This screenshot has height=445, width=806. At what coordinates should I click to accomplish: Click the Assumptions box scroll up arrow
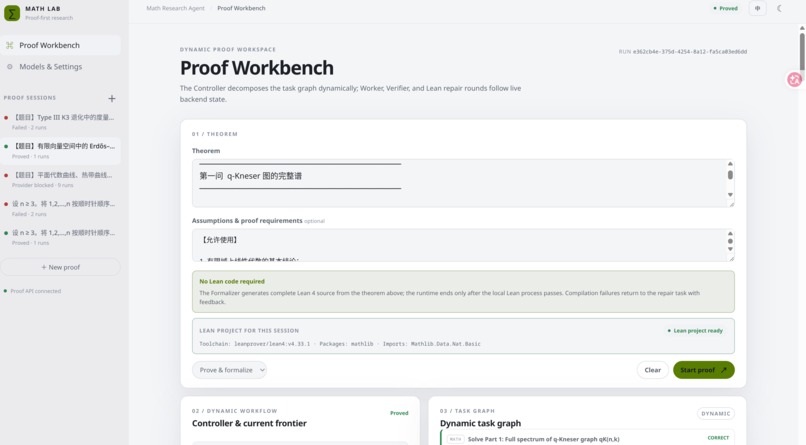coord(730,233)
